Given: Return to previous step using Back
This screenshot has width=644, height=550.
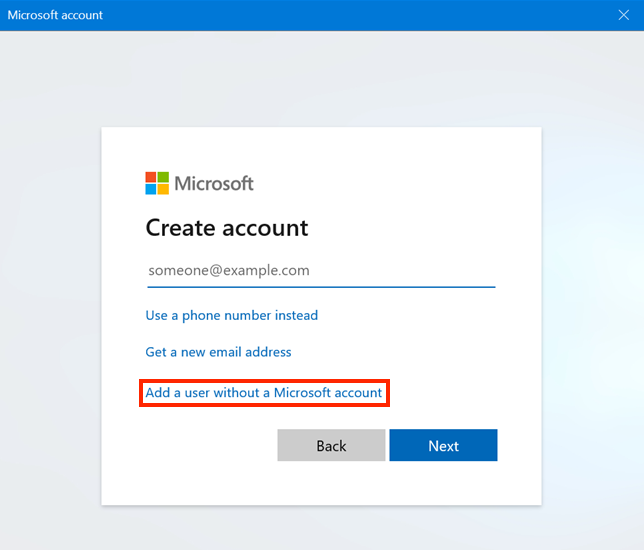Looking at the screenshot, I should pyautogui.click(x=331, y=445).
